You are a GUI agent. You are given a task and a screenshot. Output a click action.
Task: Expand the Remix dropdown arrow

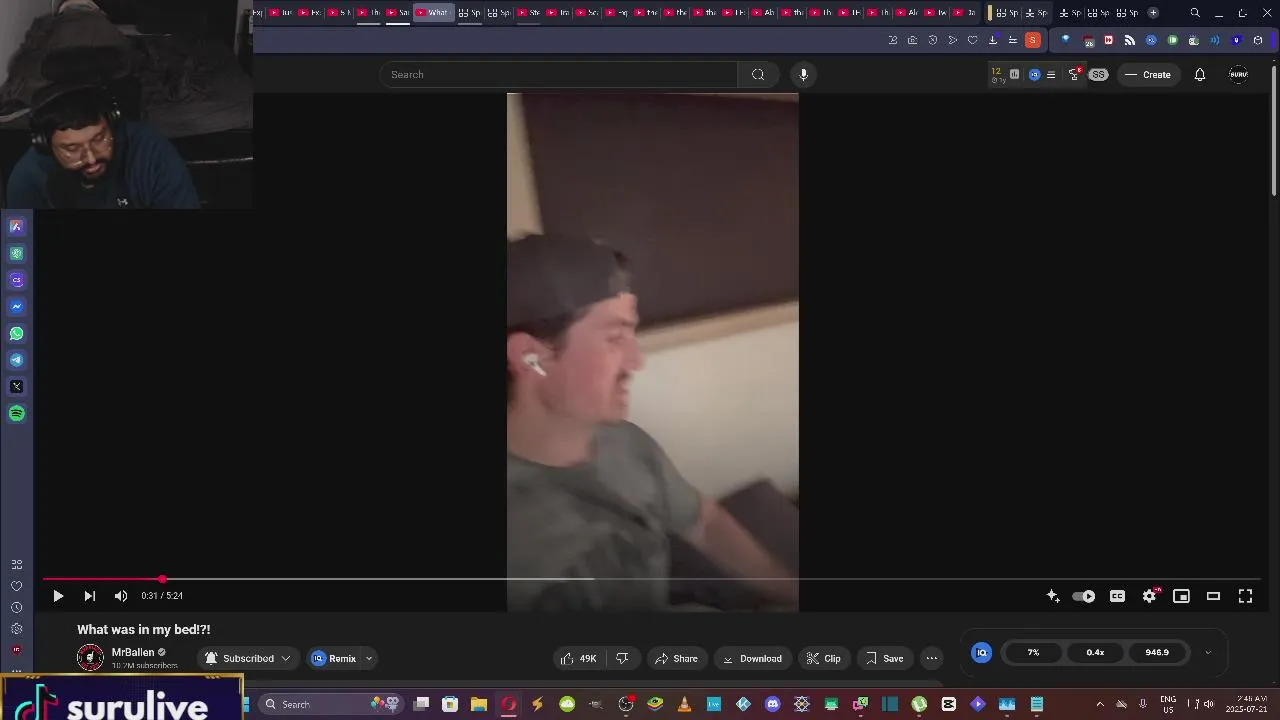368,658
